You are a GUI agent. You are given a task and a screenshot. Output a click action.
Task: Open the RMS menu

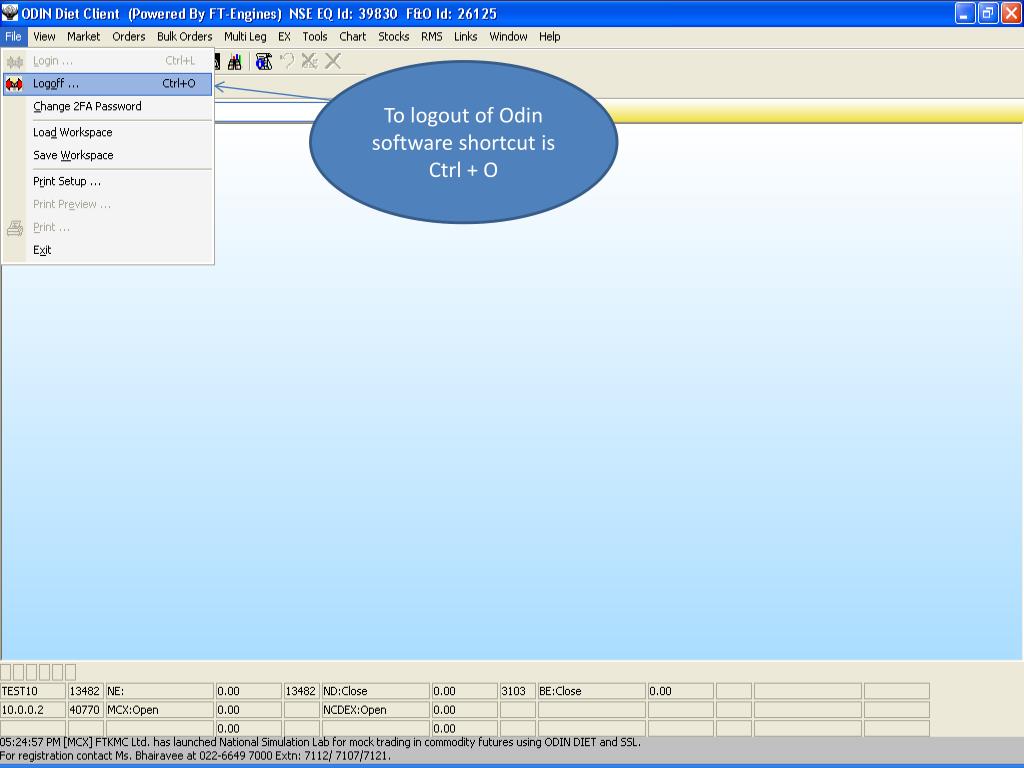point(432,37)
